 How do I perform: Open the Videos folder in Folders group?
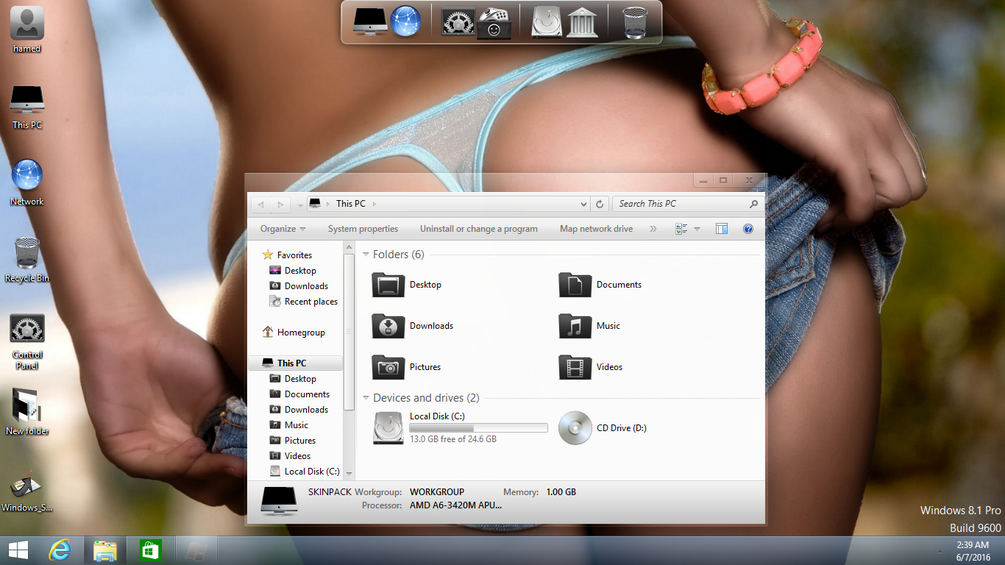591,366
